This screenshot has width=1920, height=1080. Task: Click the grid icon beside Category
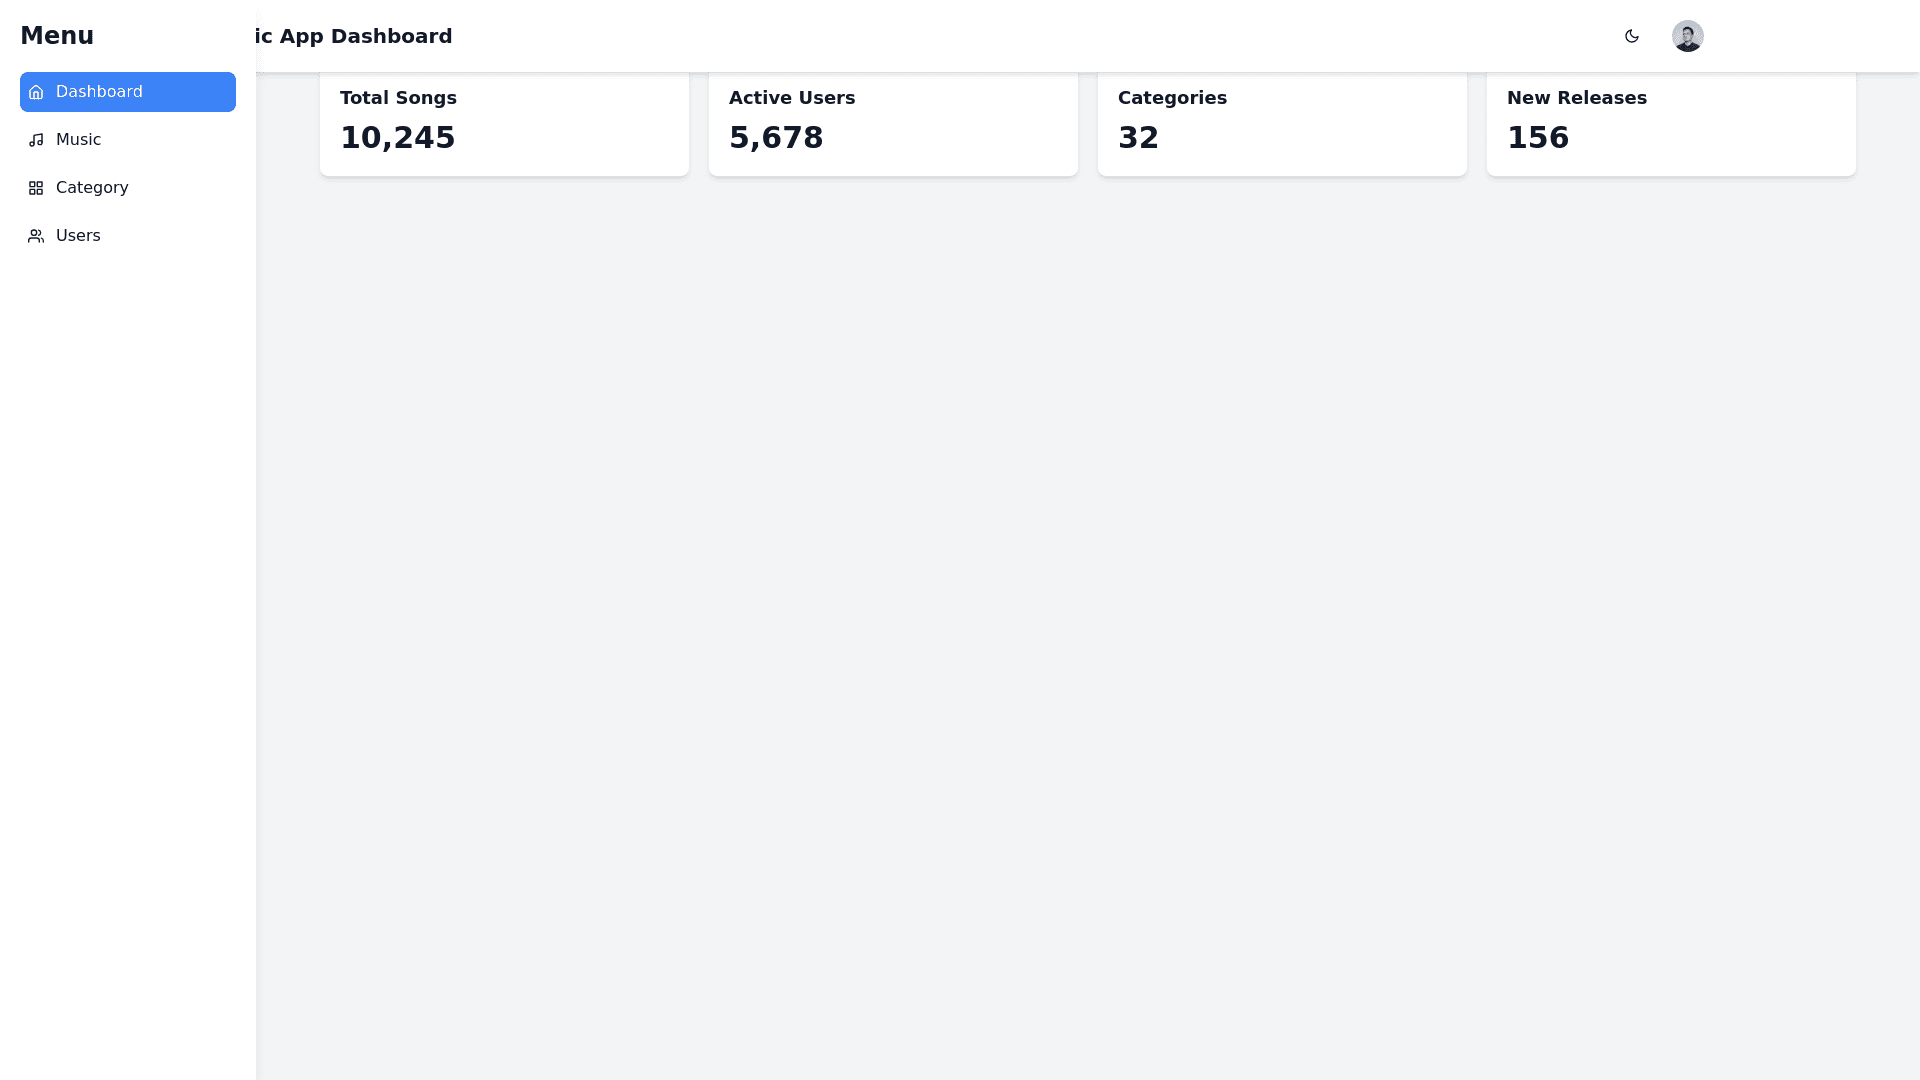click(36, 188)
